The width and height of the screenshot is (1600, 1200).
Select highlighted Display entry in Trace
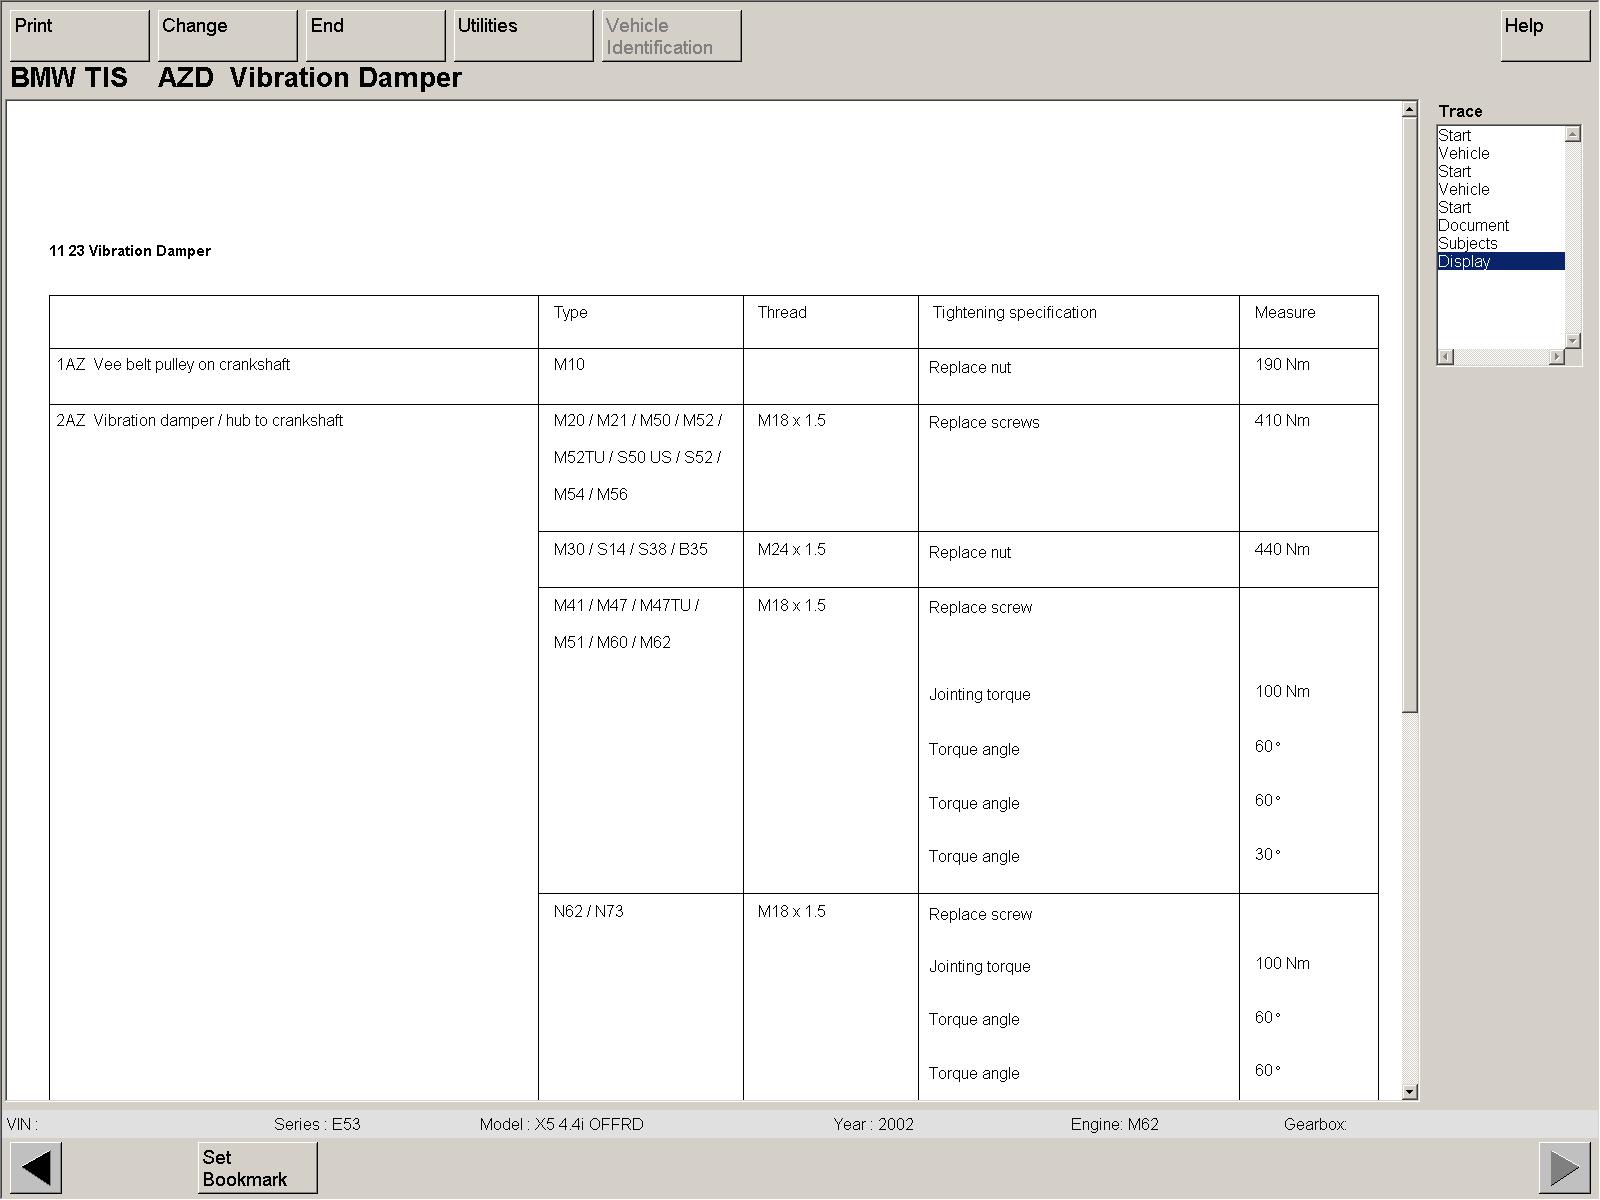point(1464,262)
